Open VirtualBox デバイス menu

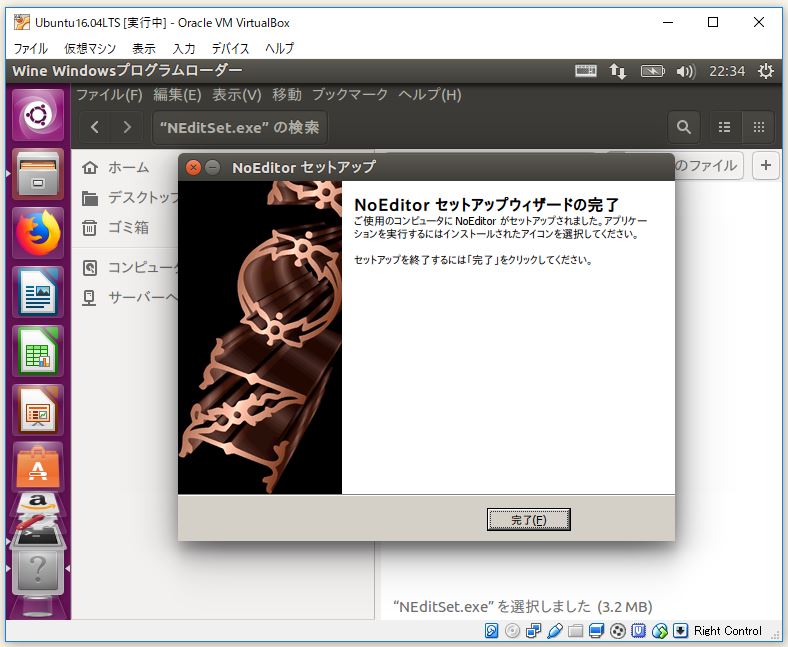[x=231, y=48]
